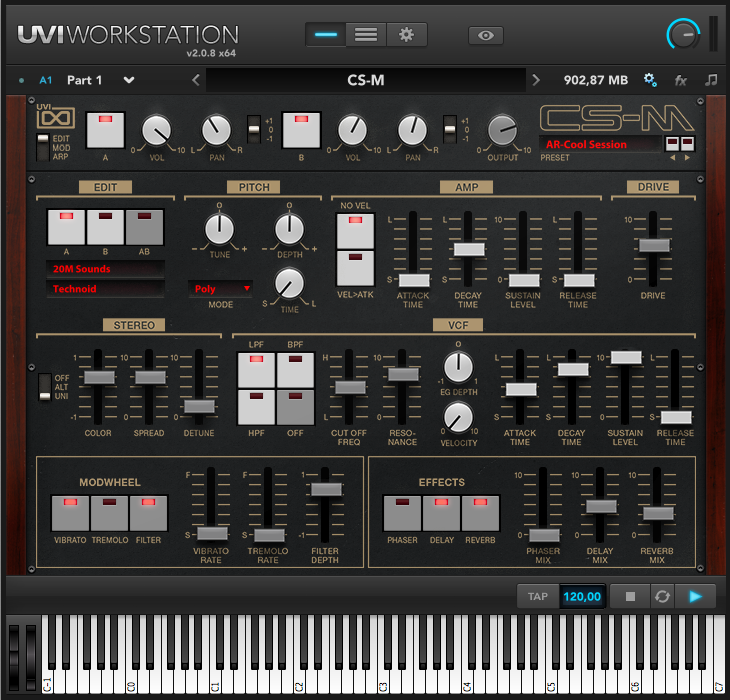Stop playback with the stop button
Viewport: 730px width, 700px height.
630,596
